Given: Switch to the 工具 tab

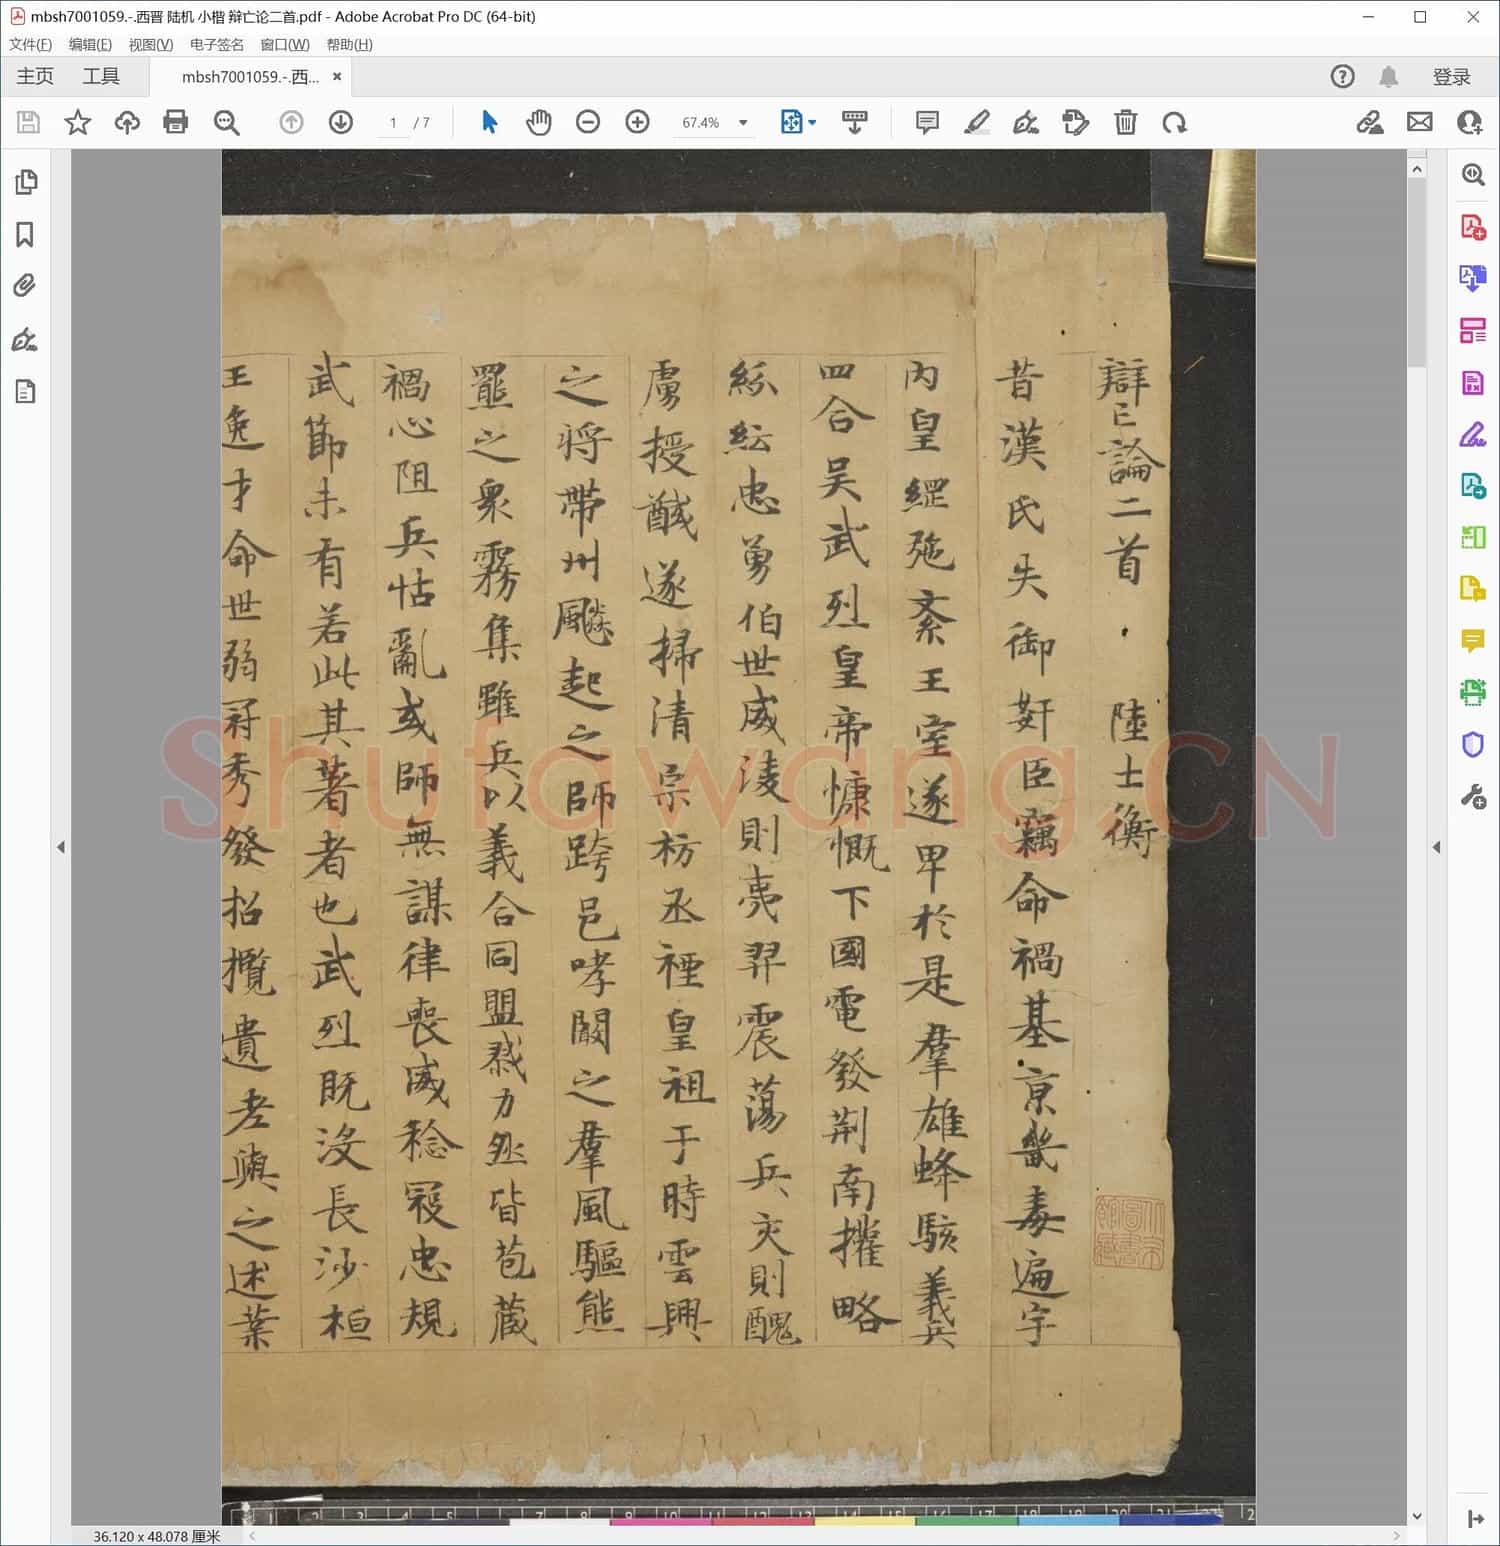Looking at the screenshot, I should tap(101, 76).
